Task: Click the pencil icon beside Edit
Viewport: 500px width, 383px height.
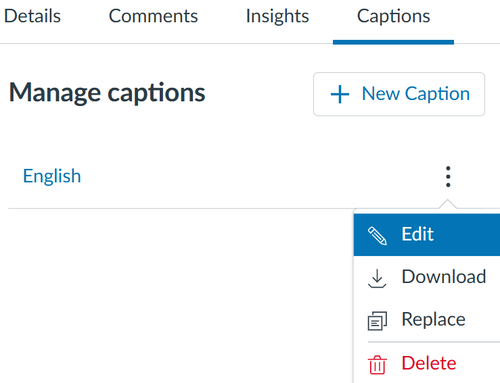Action: (x=377, y=236)
